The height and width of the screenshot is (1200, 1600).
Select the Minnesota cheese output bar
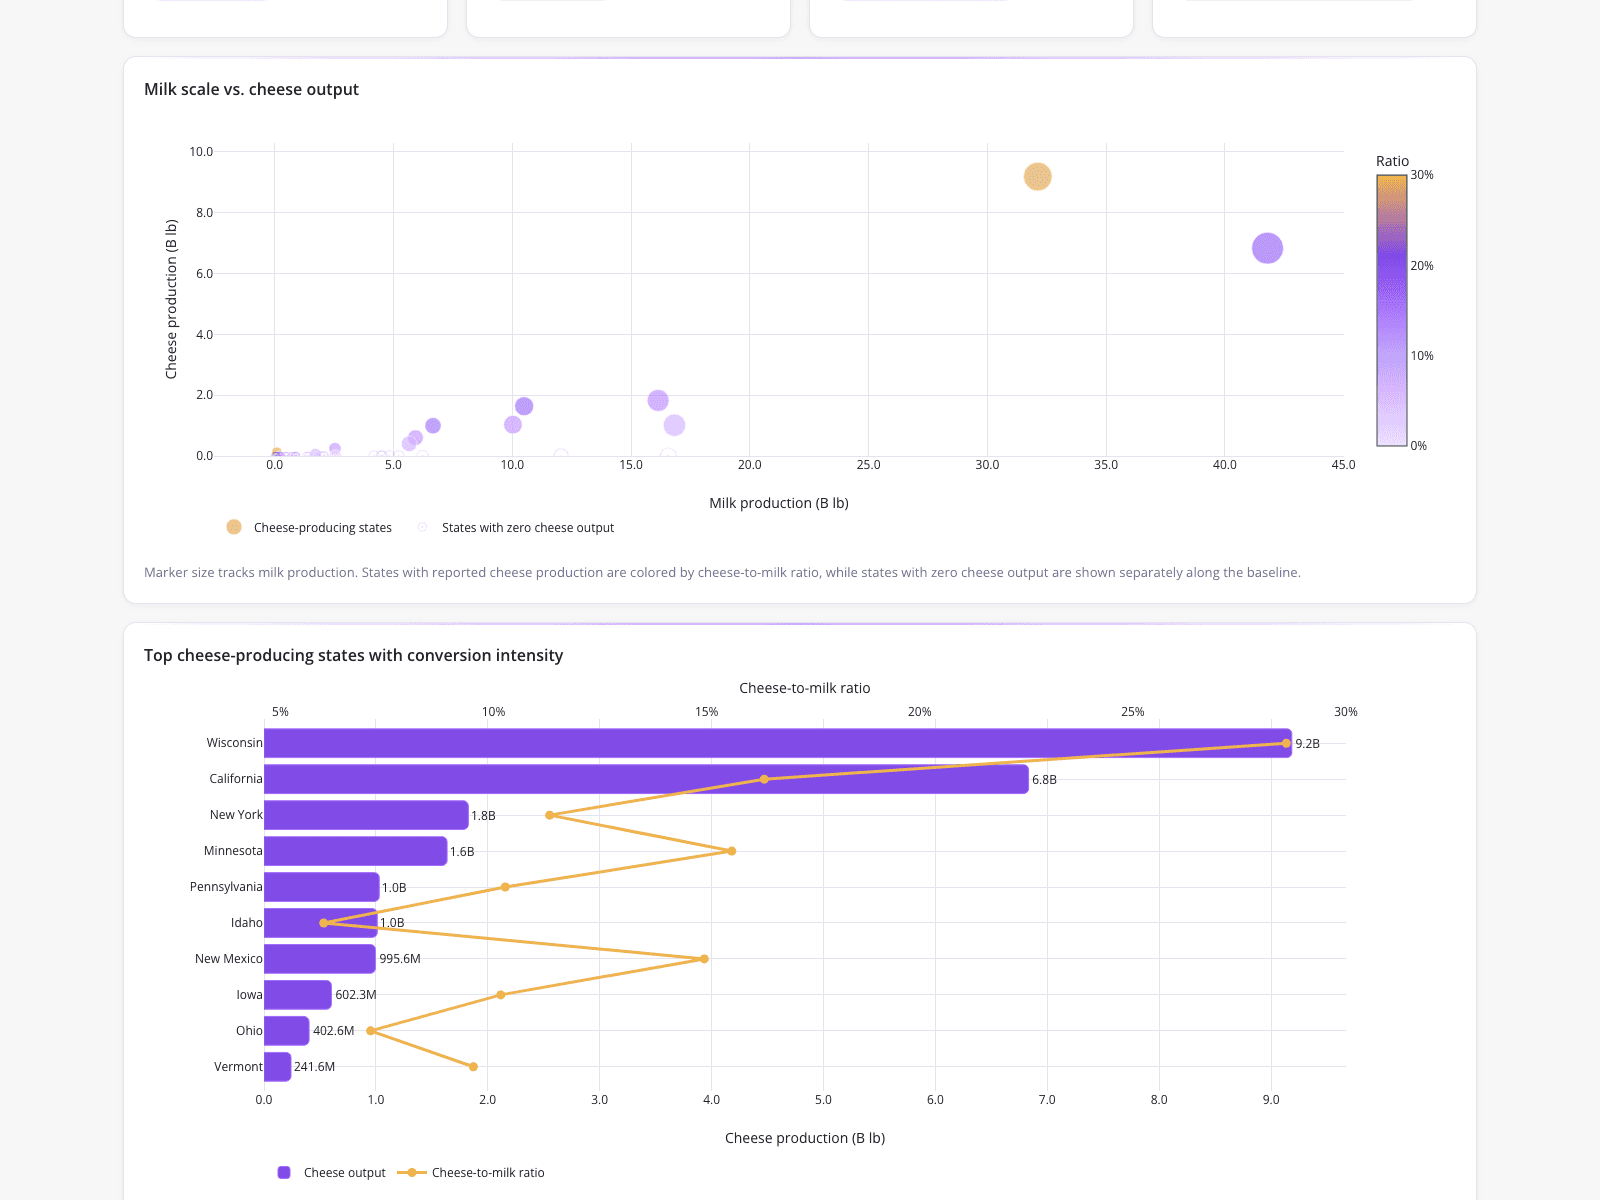(x=355, y=851)
